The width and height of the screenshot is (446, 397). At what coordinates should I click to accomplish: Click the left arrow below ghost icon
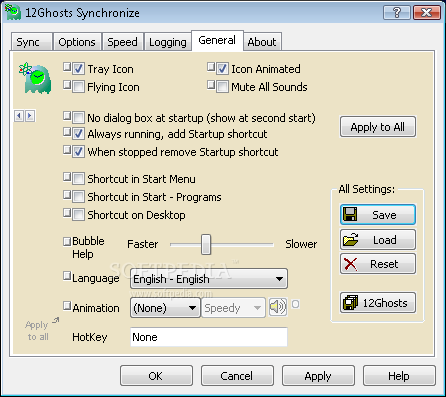(19, 116)
